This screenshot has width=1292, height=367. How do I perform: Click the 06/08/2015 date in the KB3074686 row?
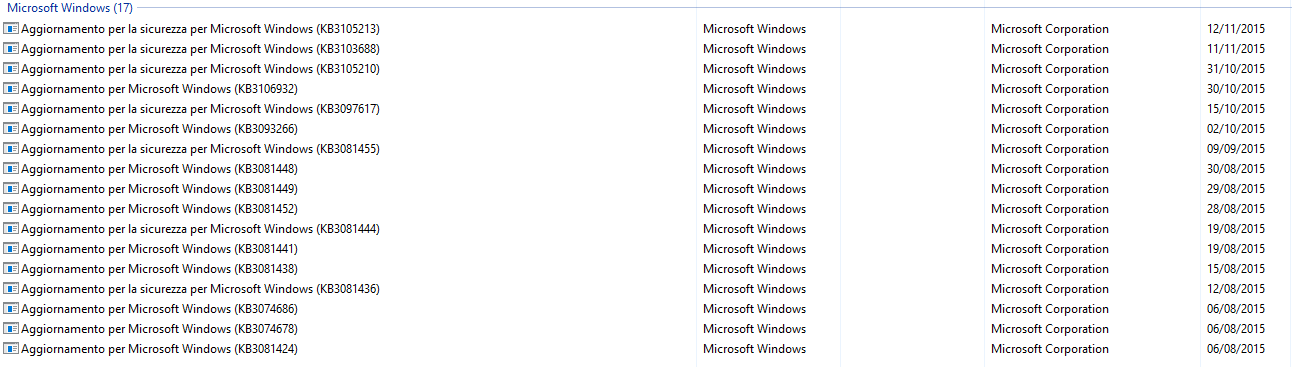point(1236,309)
